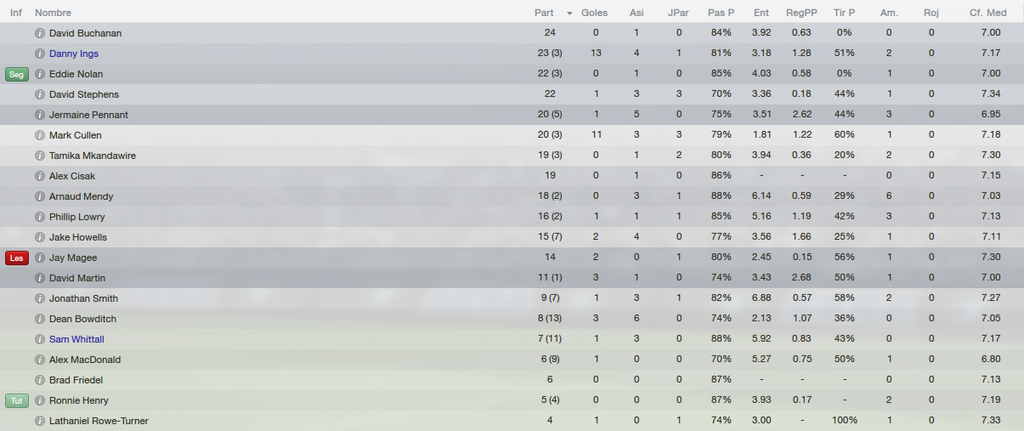Click the Nombre column header

click(x=53, y=12)
